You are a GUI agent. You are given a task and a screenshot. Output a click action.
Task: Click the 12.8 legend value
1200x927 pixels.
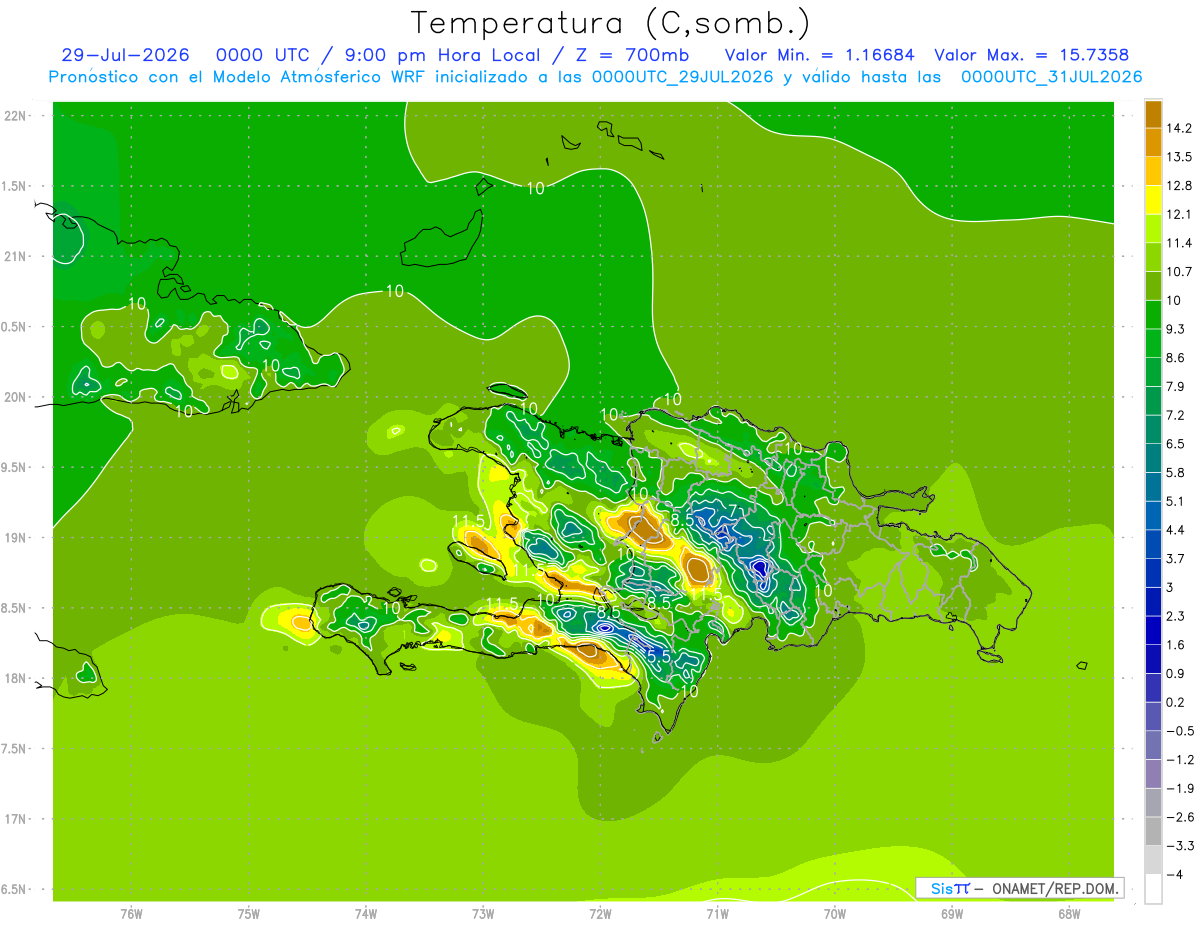point(1180,185)
